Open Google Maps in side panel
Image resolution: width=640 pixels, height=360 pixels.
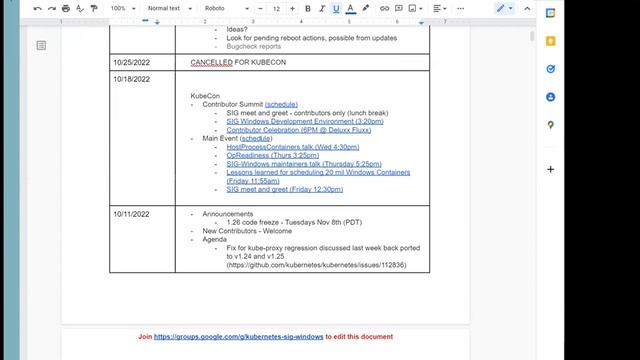551,125
